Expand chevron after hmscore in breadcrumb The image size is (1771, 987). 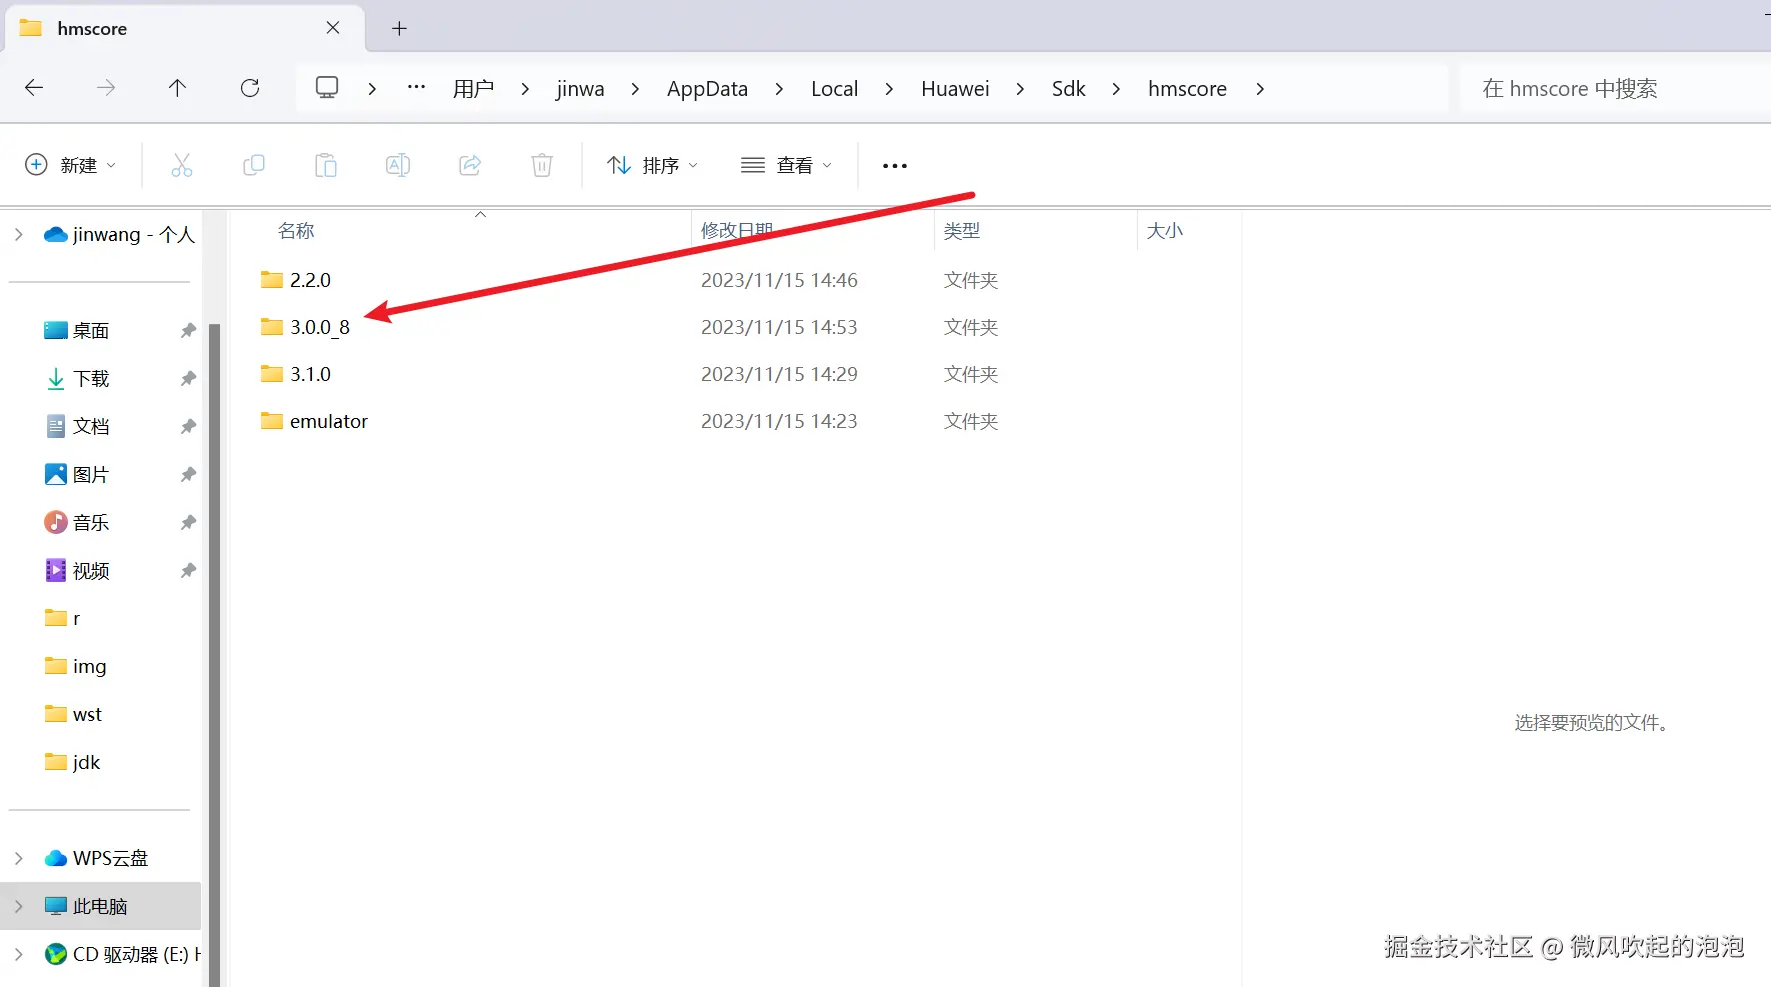click(1260, 89)
